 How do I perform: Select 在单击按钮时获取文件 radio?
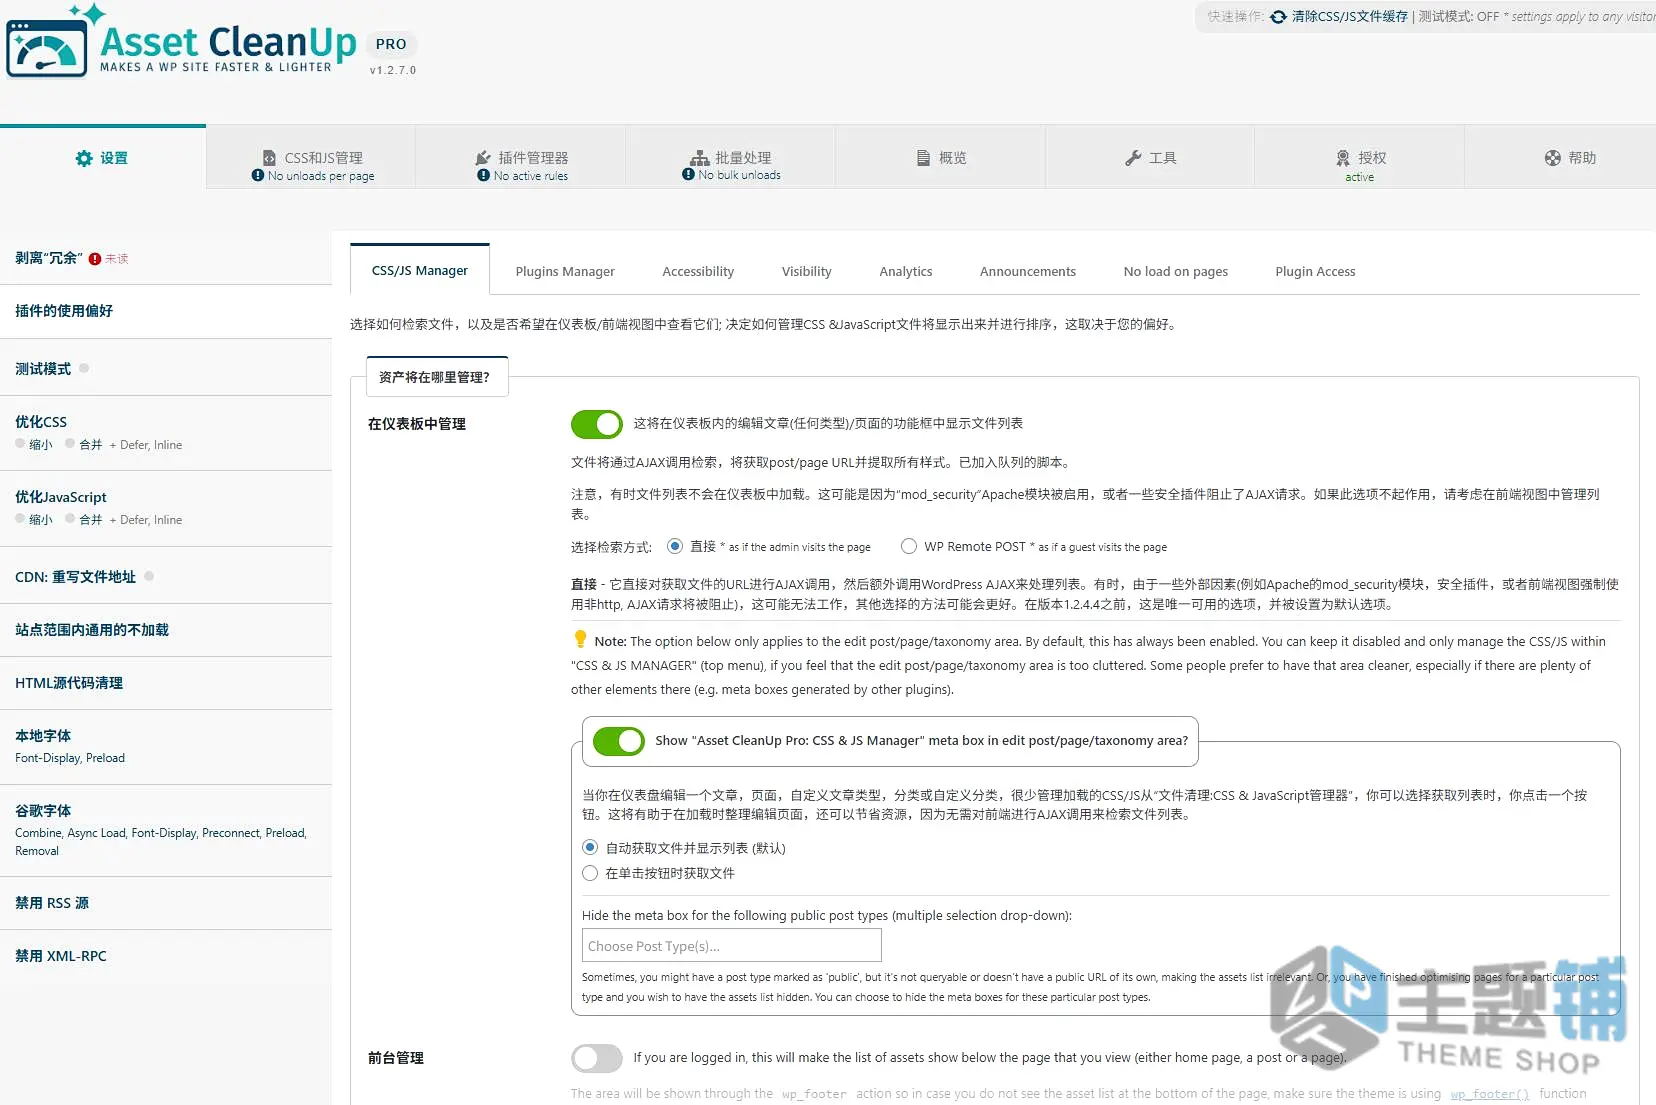point(590,873)
